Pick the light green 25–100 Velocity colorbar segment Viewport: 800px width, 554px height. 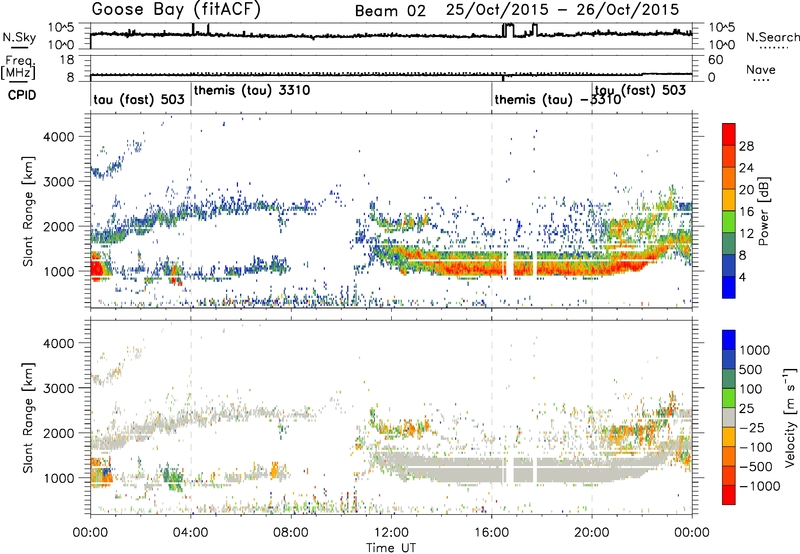point(729,398)
